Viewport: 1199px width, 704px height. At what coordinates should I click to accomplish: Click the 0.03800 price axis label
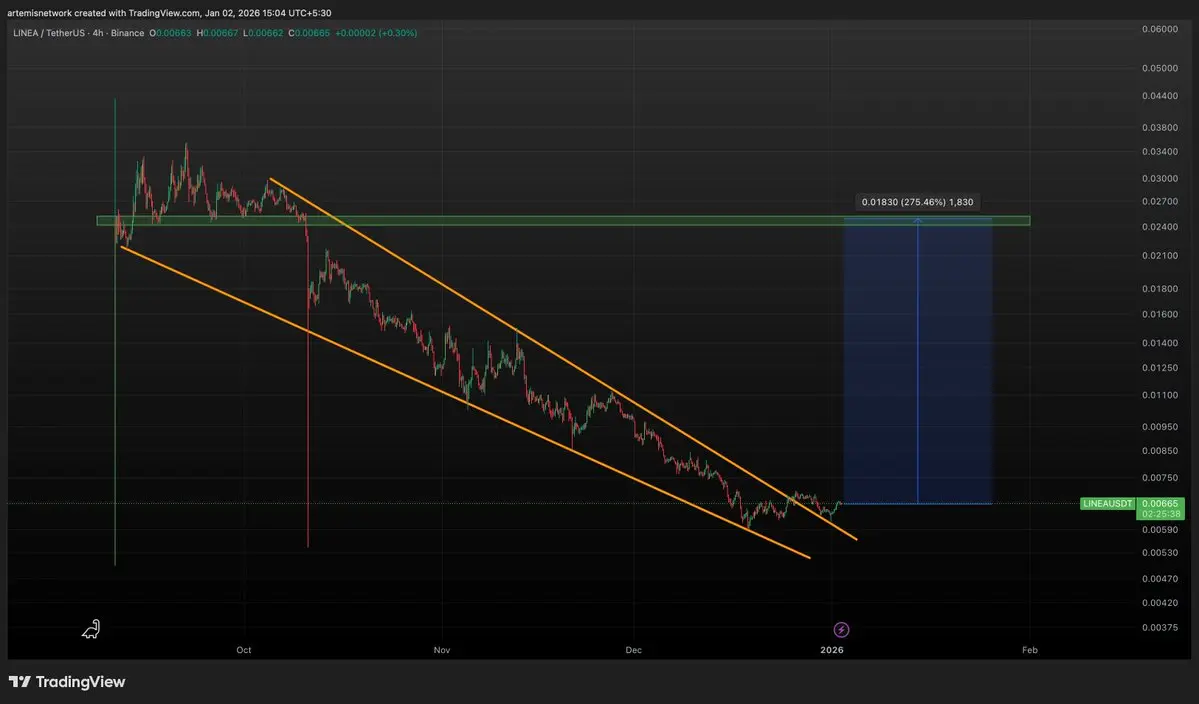pyautogui.click(x=1160, y=128)
